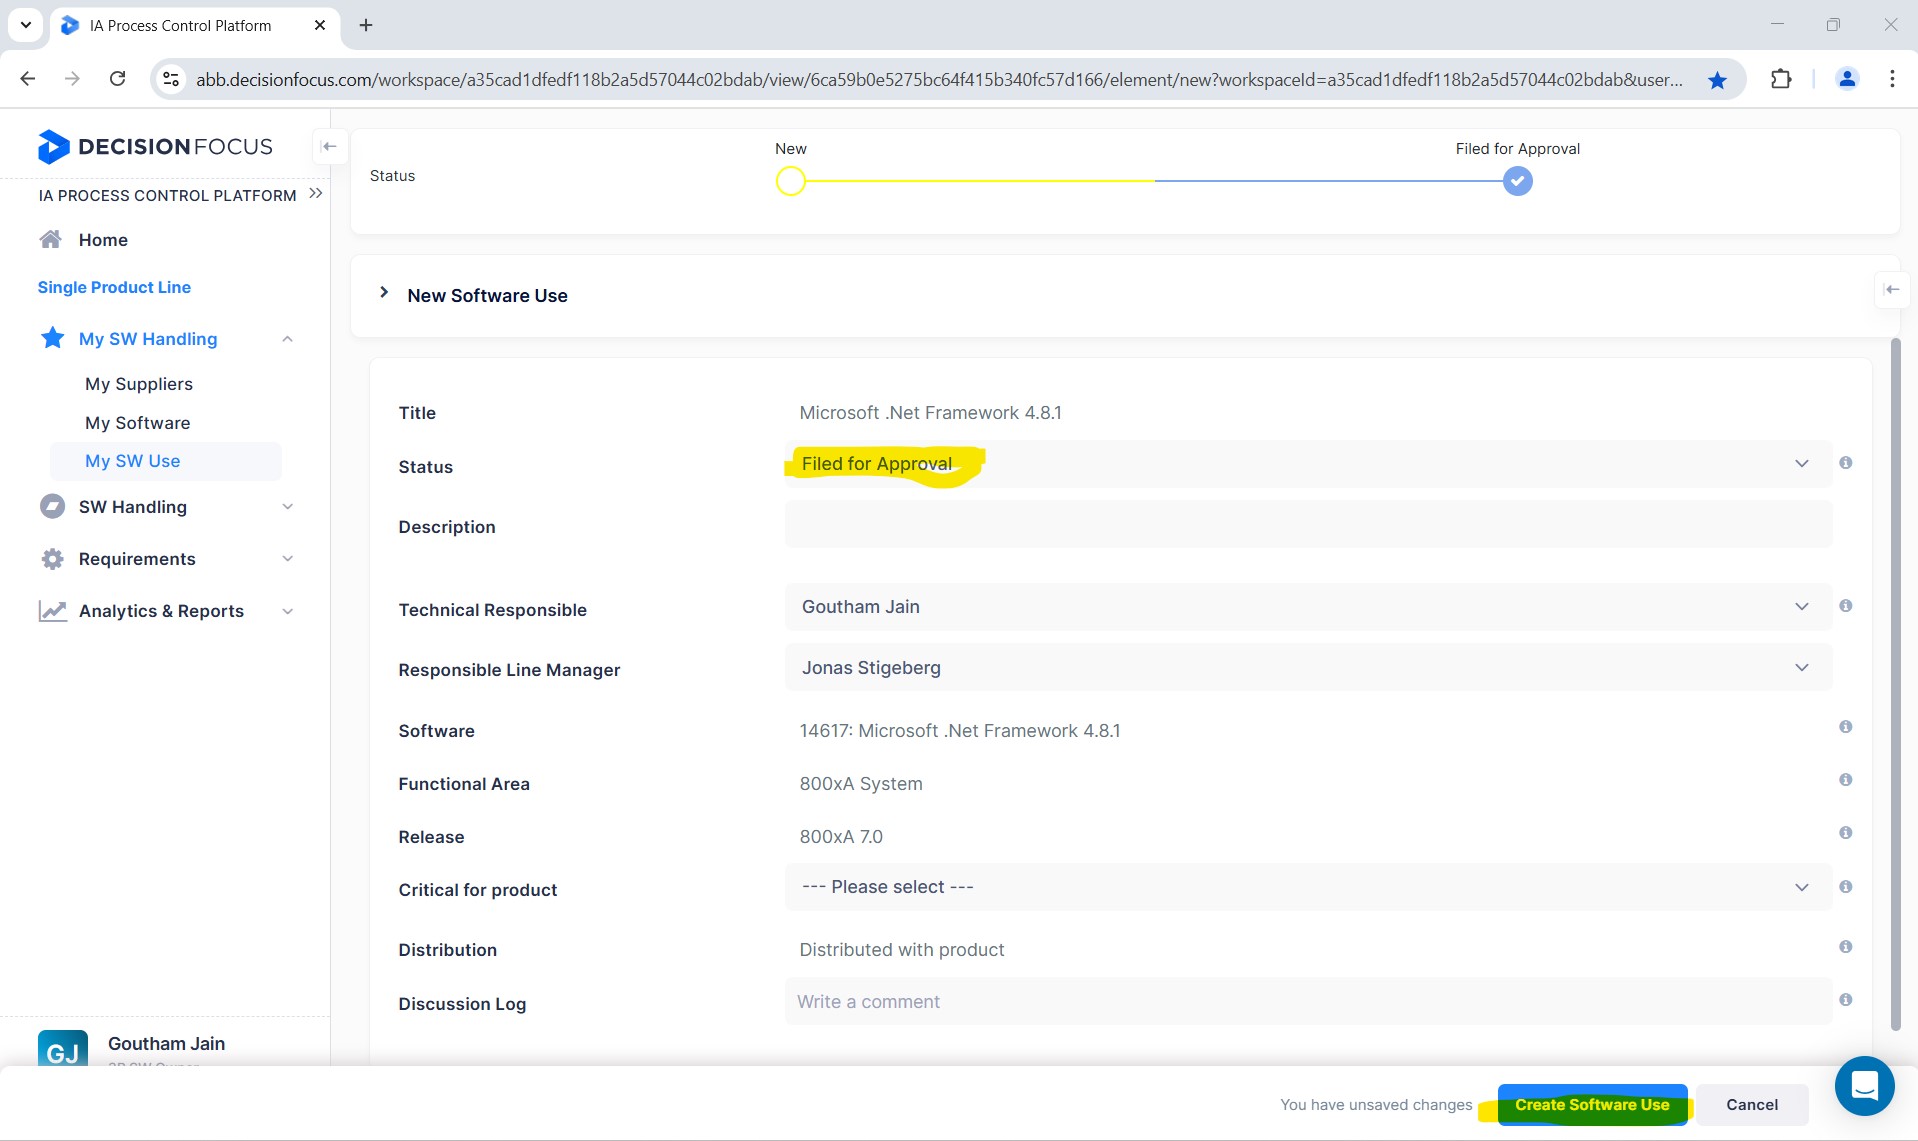The image size is (1918, 1141).
Task: Open the Requirements menu item
Action: pyautogui.click(x=137, y=559)
